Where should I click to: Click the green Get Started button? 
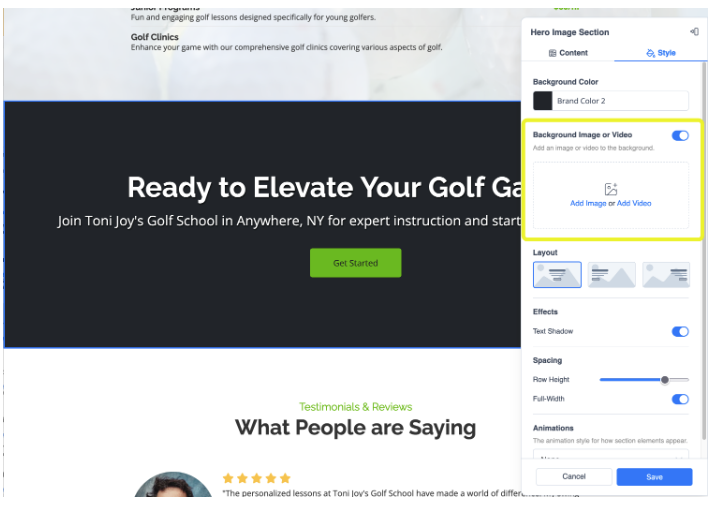(356, 263)
